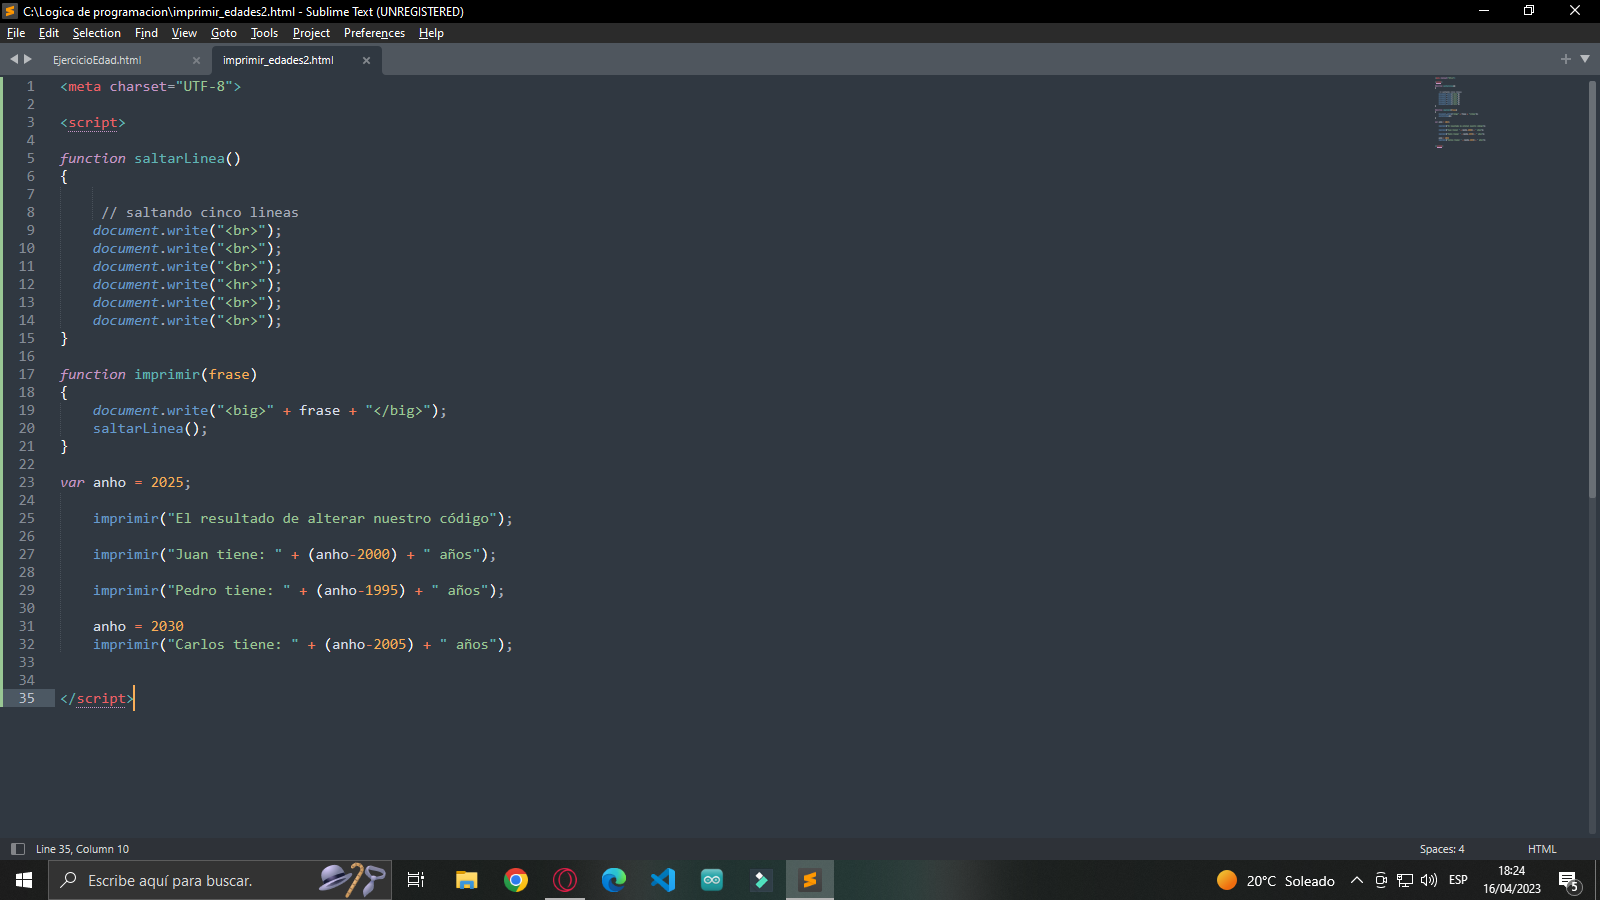Click the closing script tag
The image size is (1600, 900).
[x=96, y=699]
